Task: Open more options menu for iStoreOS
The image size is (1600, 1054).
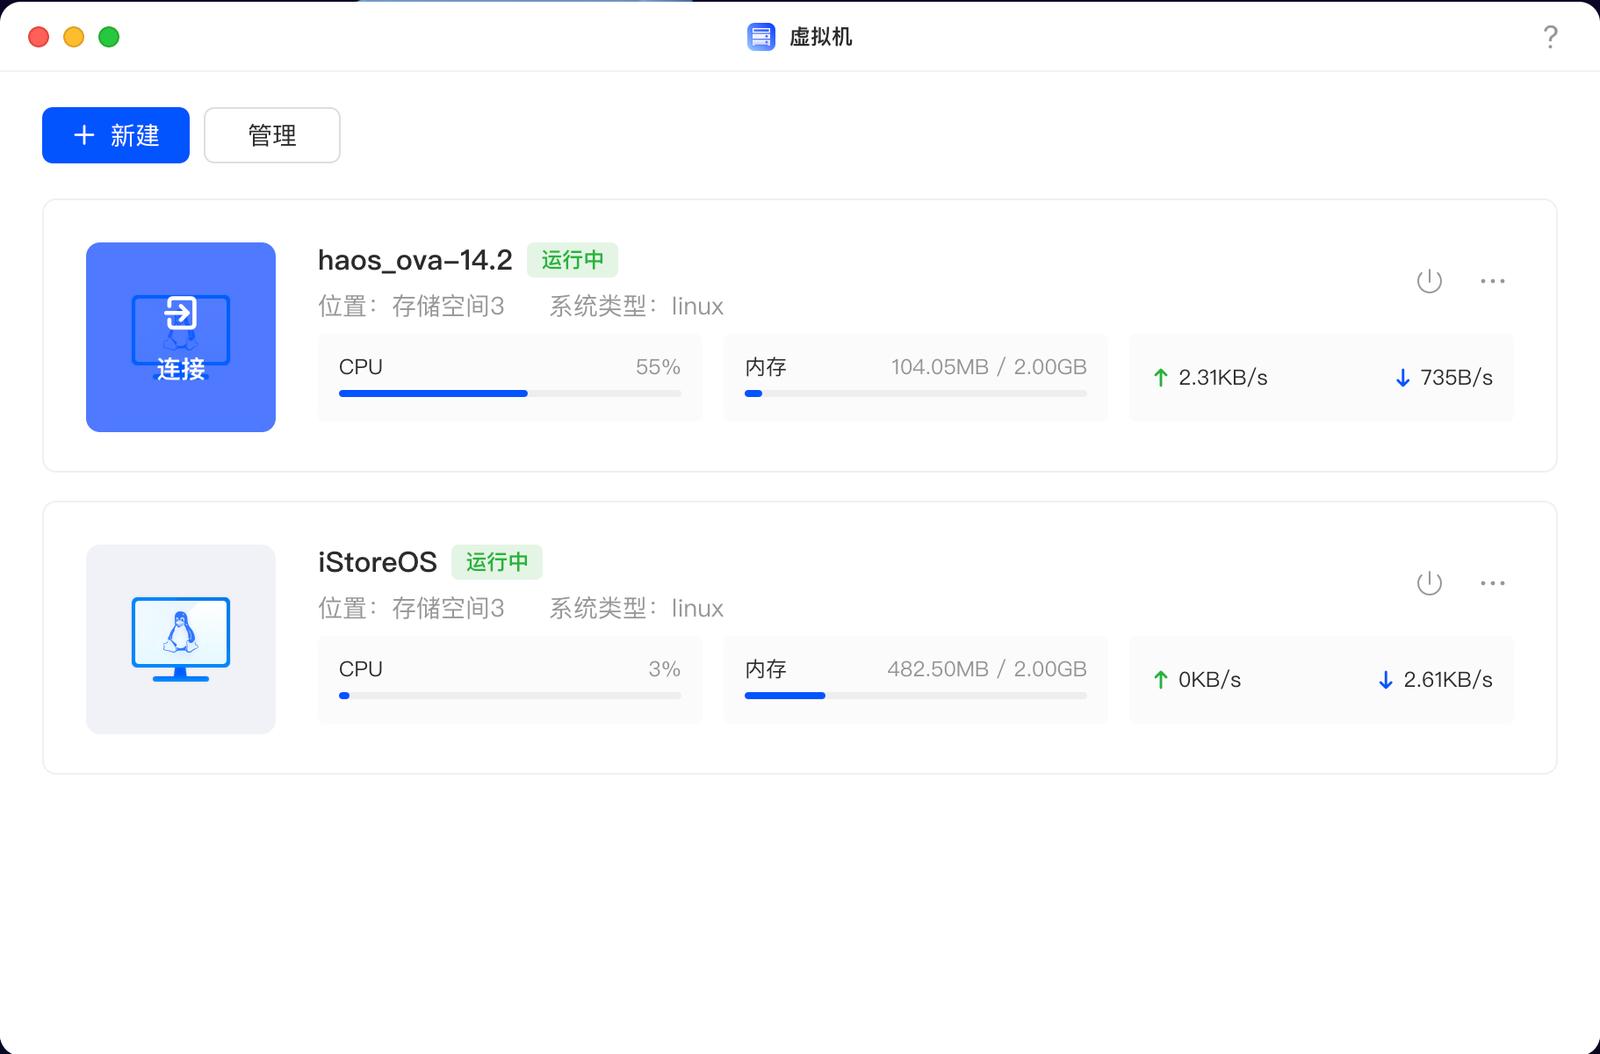Action: [x=1492, y=583]
